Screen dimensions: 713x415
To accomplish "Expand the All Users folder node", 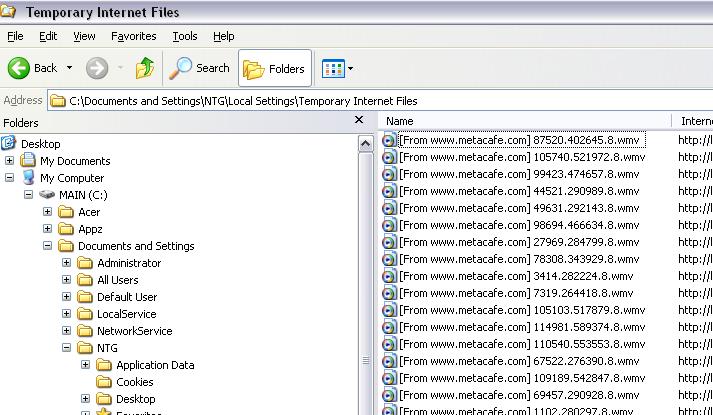I will pyautogui.click(x=66, y=279).
